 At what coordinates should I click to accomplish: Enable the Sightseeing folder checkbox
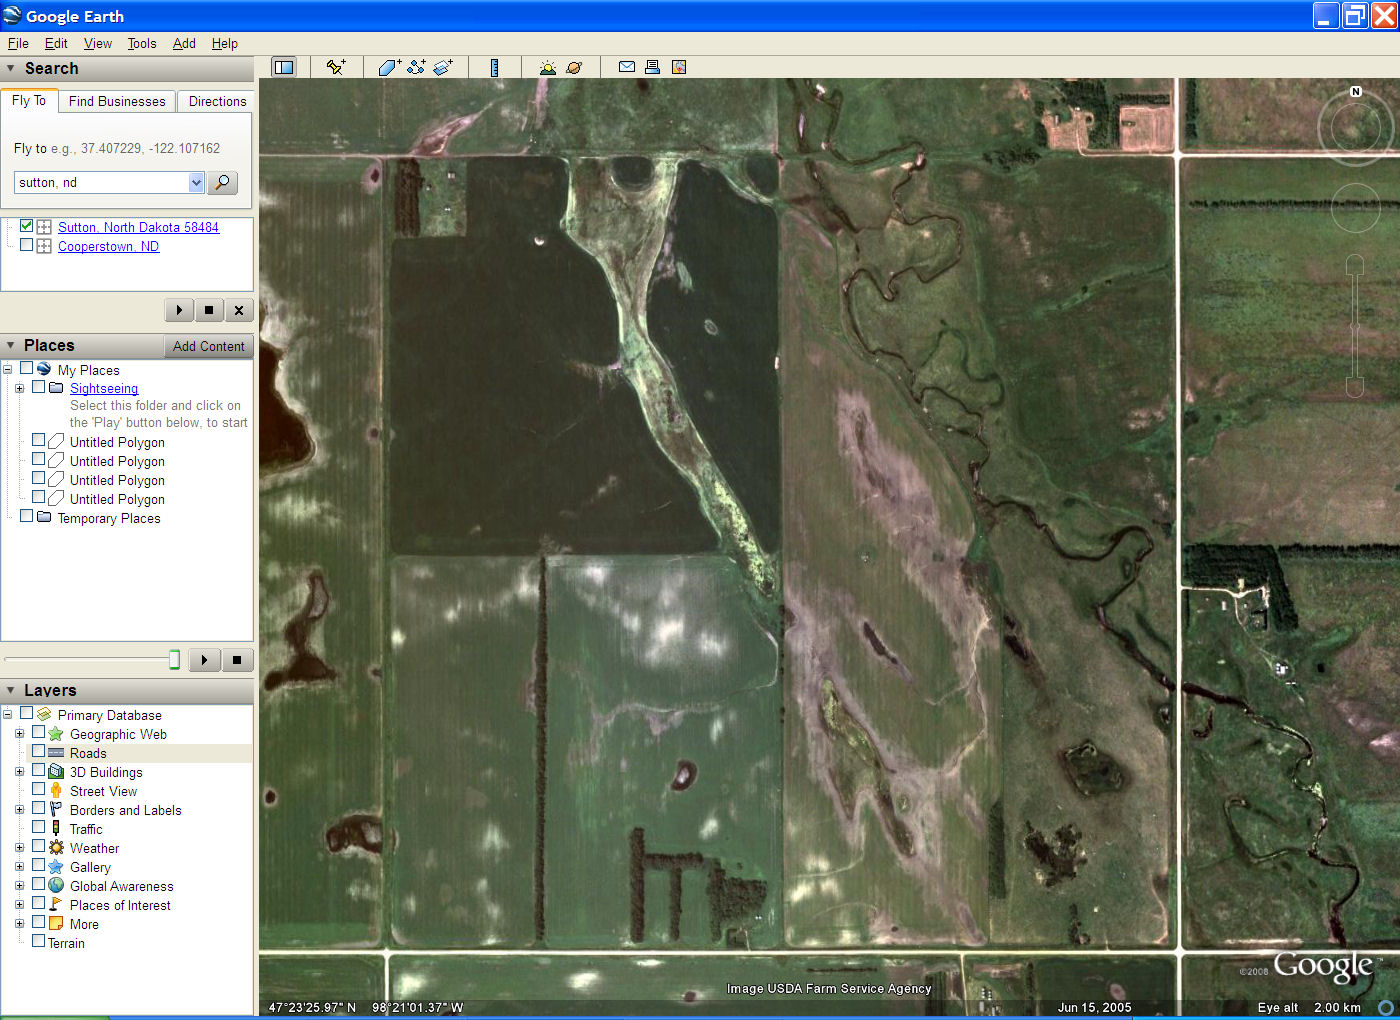[39, 387]
